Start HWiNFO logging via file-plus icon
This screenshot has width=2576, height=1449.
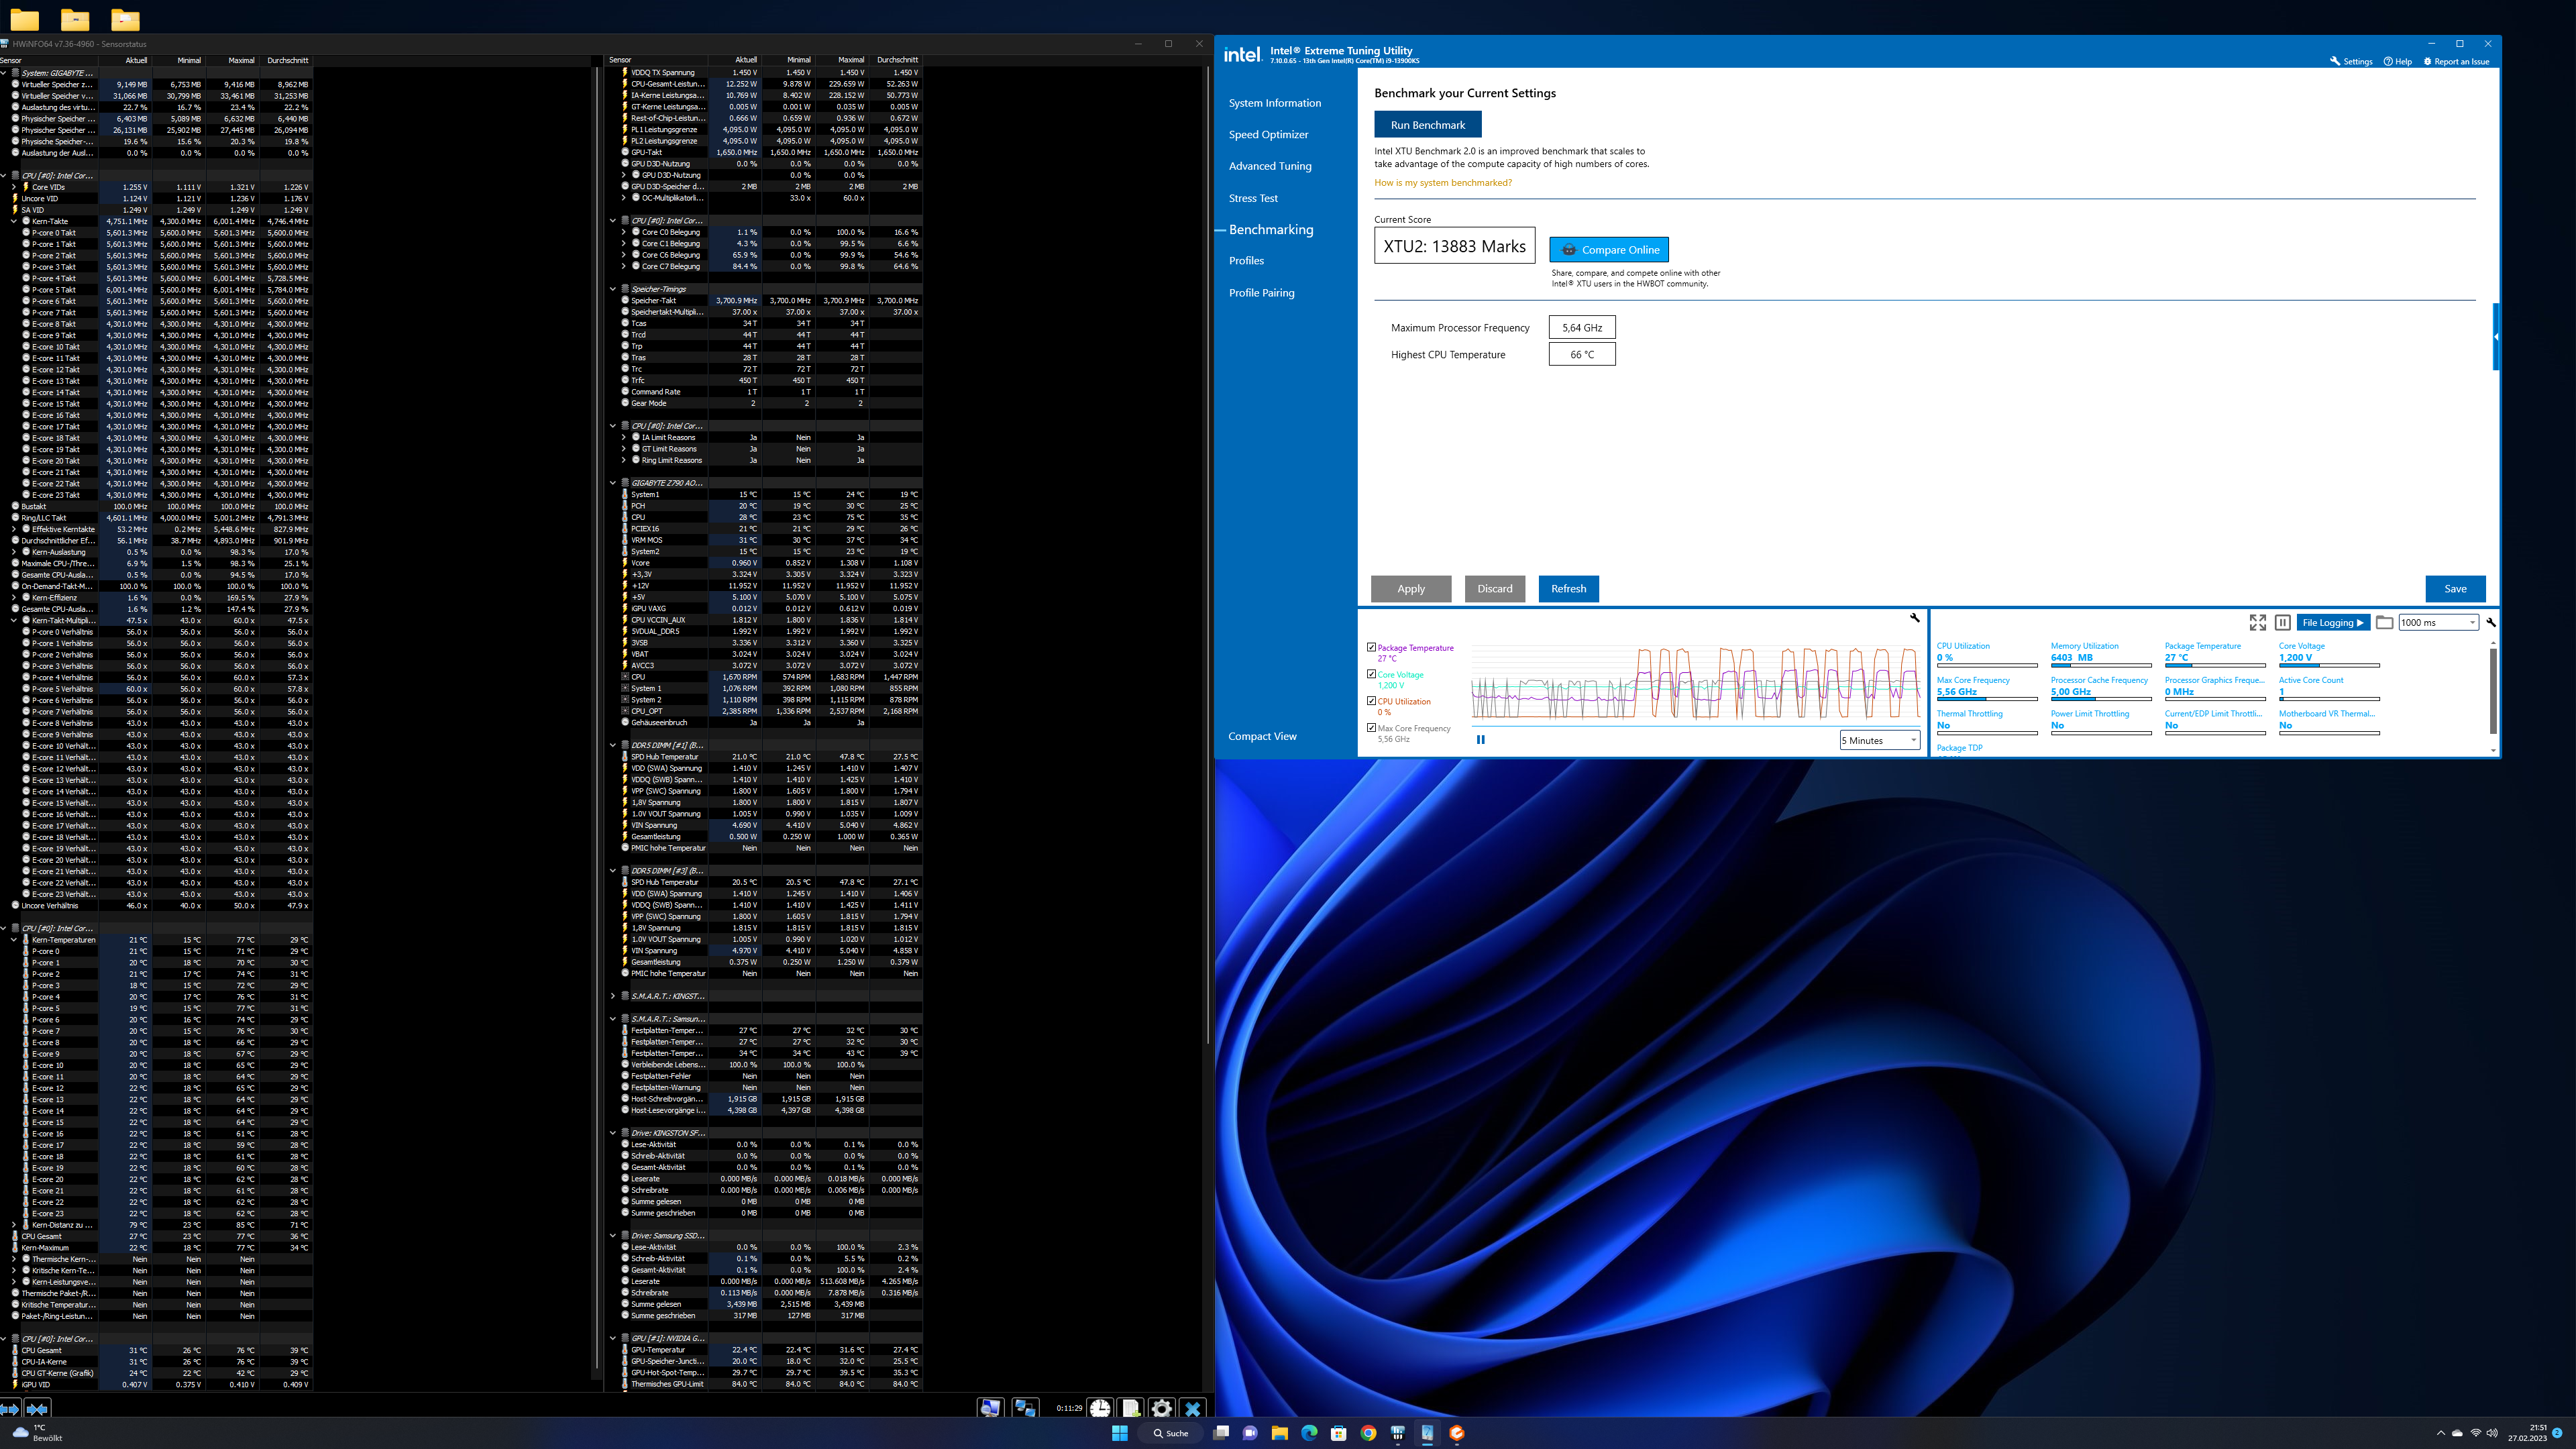coord(1130,1408)
